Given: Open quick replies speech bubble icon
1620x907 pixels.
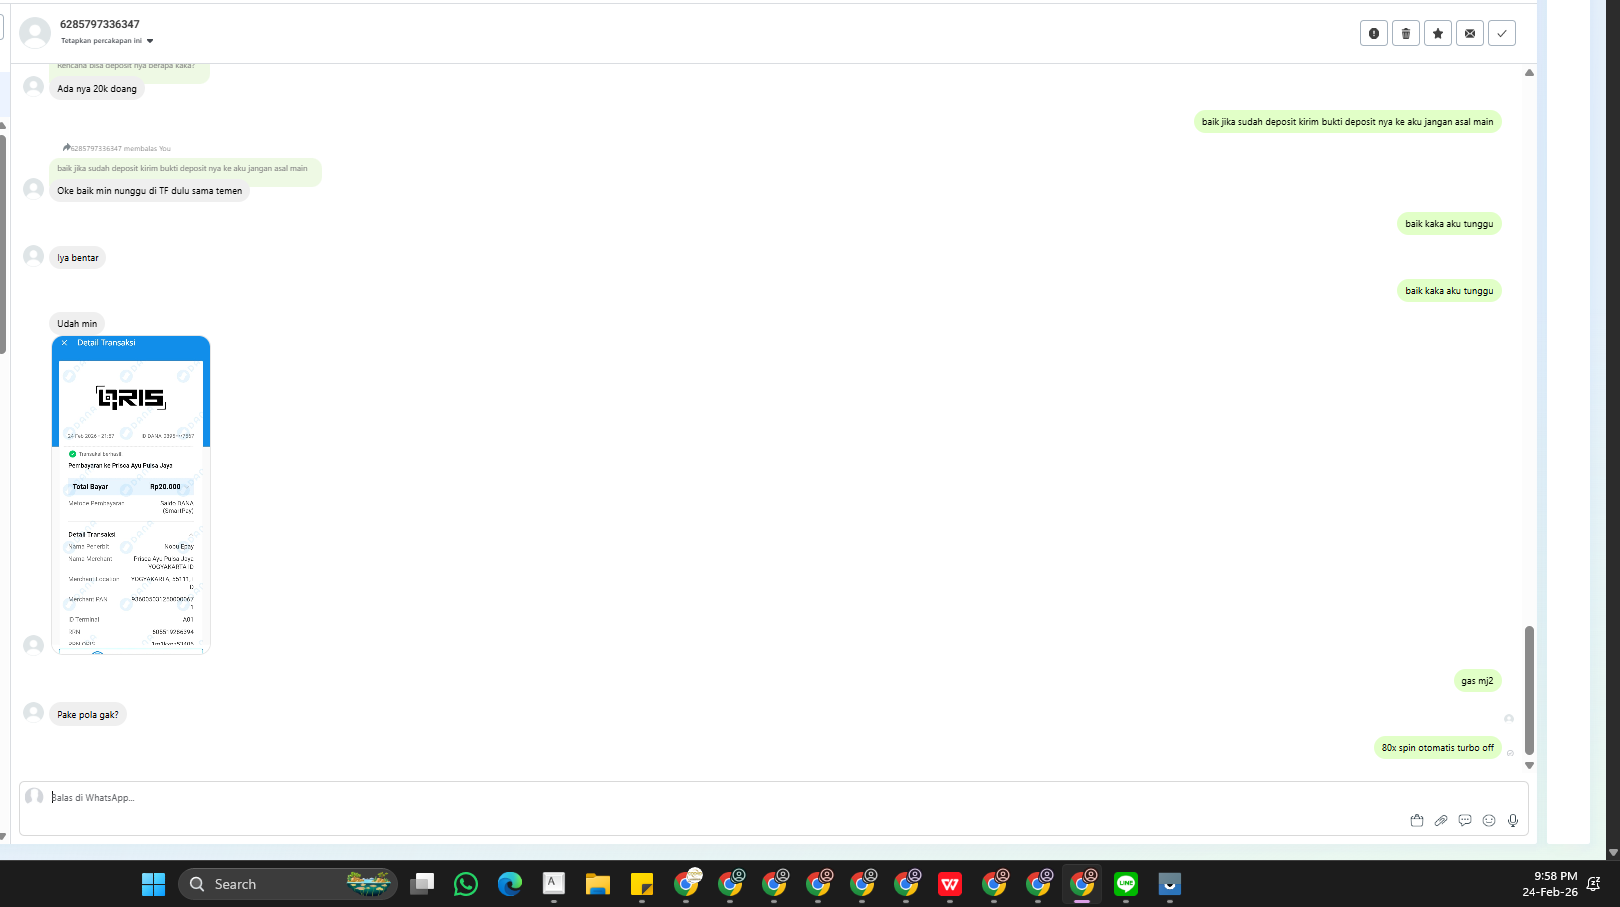Looking at the screenshot, I should [x=1465, y=820].
